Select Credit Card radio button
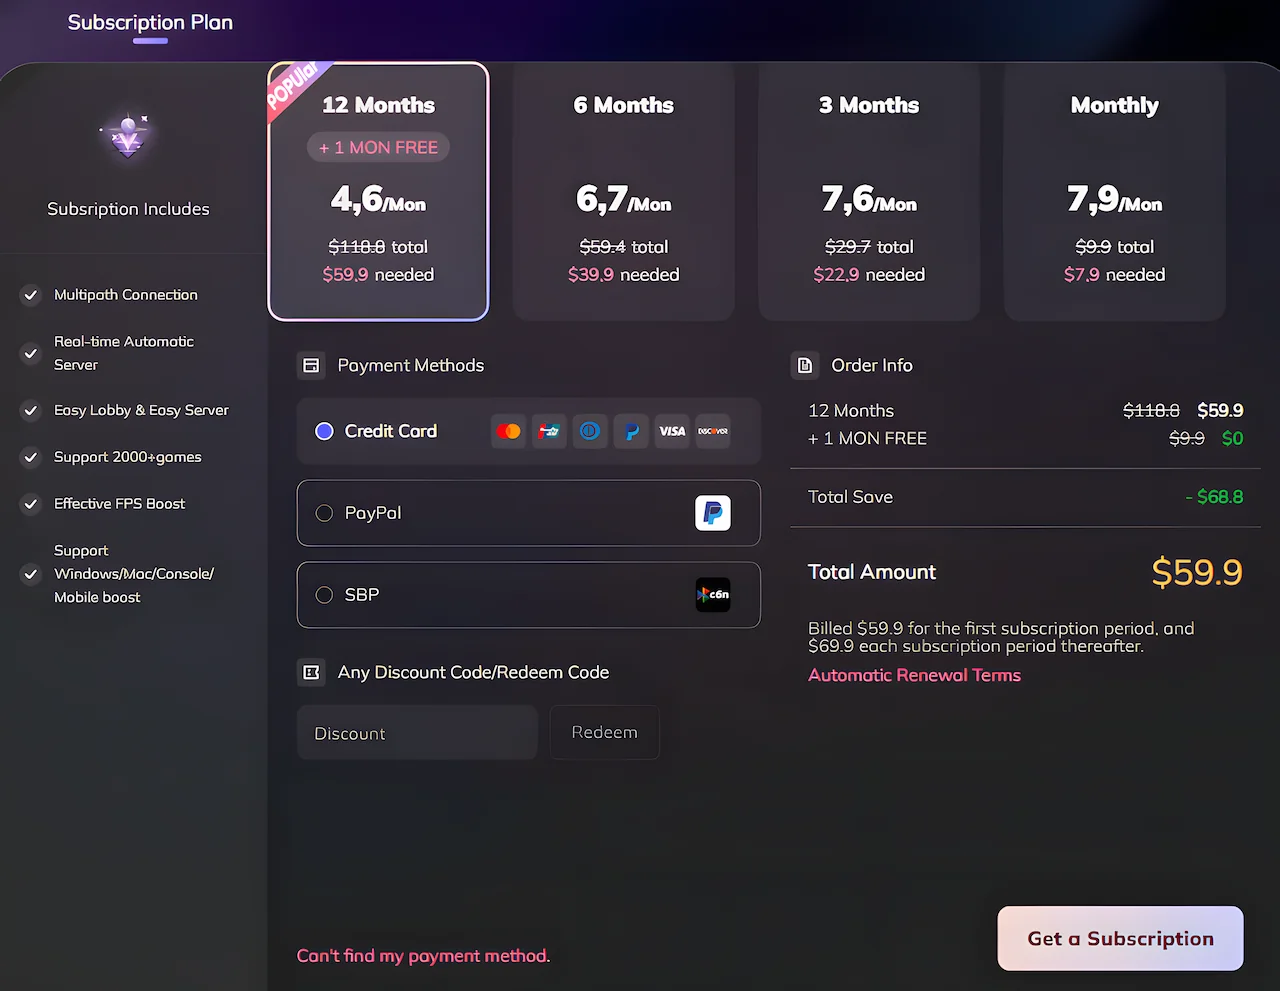Screen dimensions: 1280x991 tap(324, 431)
